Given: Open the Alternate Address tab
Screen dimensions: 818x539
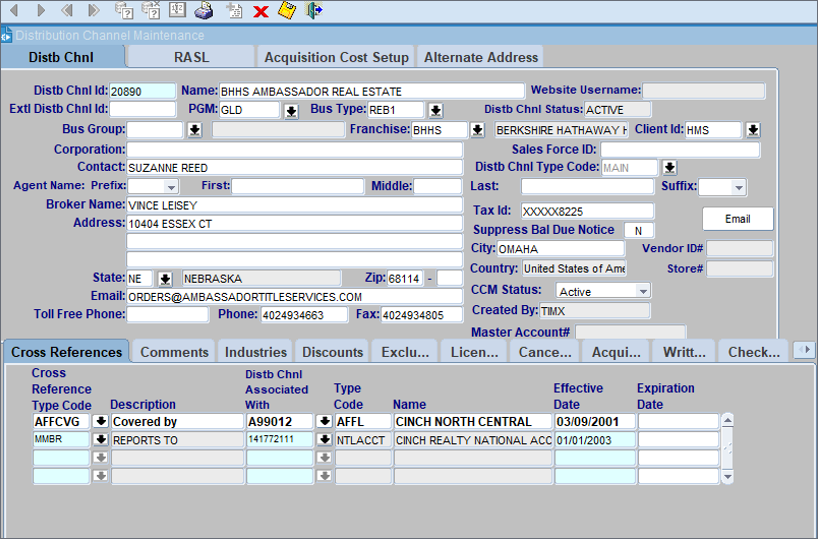Looking at the screenshot, I should pos(480,57).
